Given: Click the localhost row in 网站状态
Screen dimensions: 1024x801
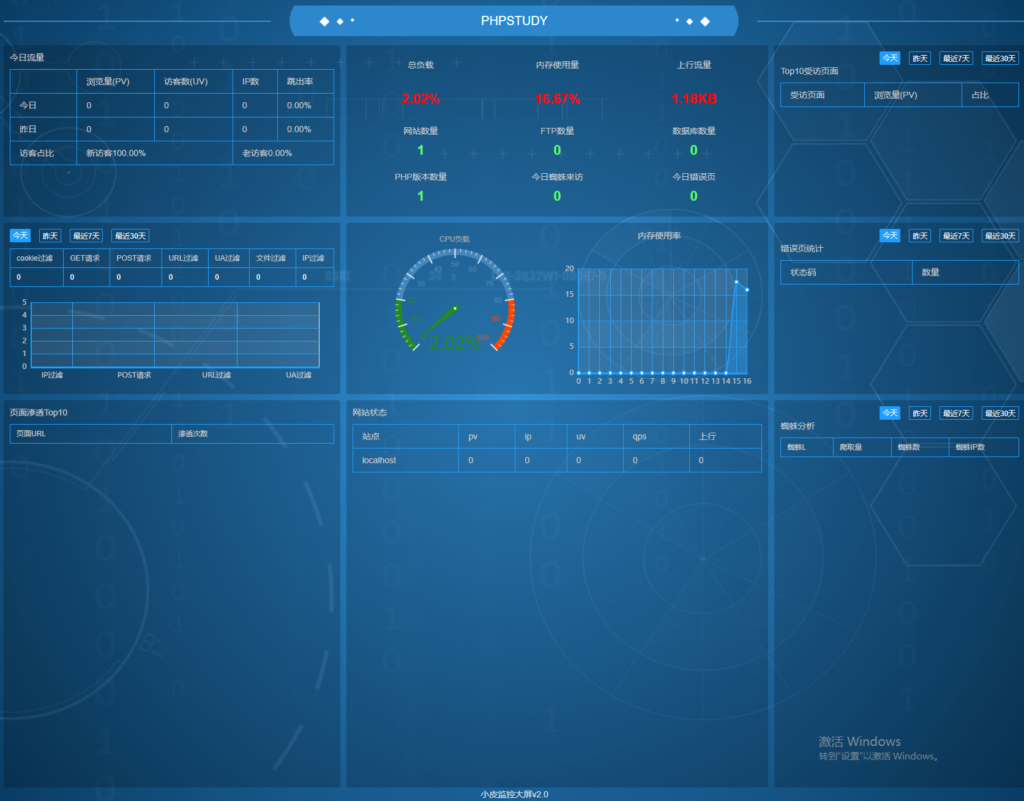Looking at the screenshot, I should (557, 460).
